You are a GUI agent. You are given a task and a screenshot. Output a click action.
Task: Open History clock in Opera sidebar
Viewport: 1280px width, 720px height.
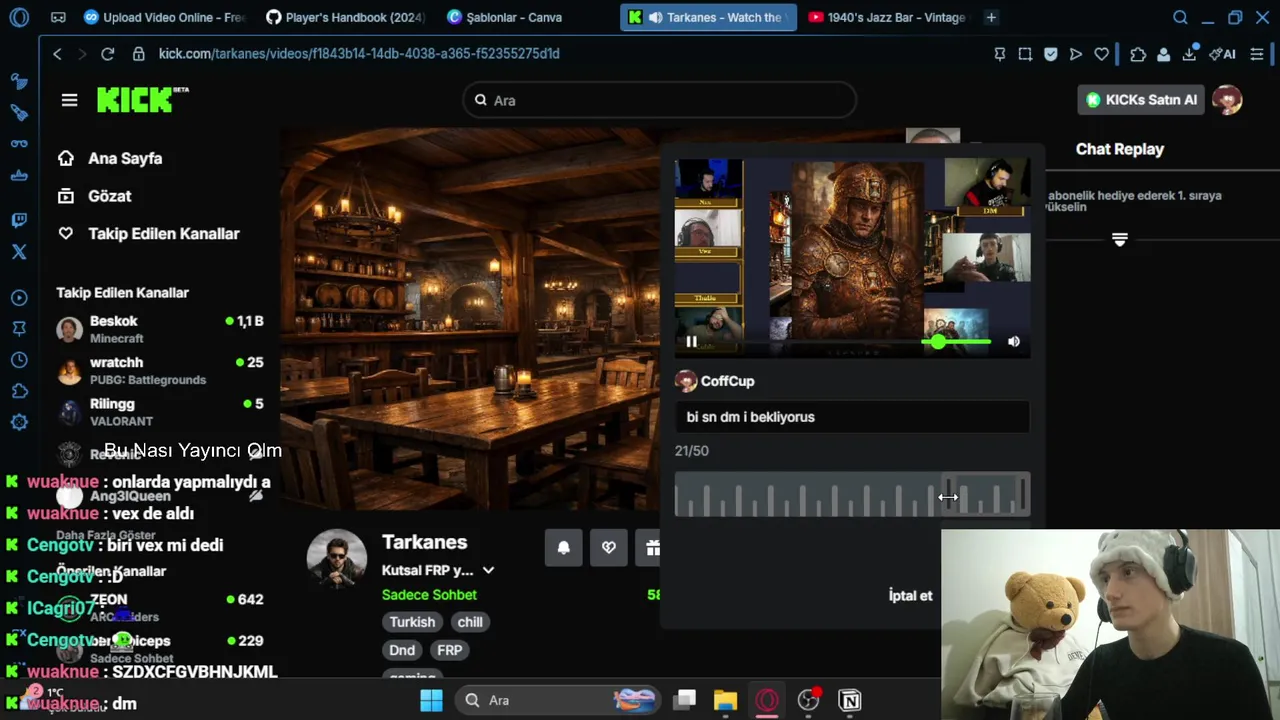(19, 360)
